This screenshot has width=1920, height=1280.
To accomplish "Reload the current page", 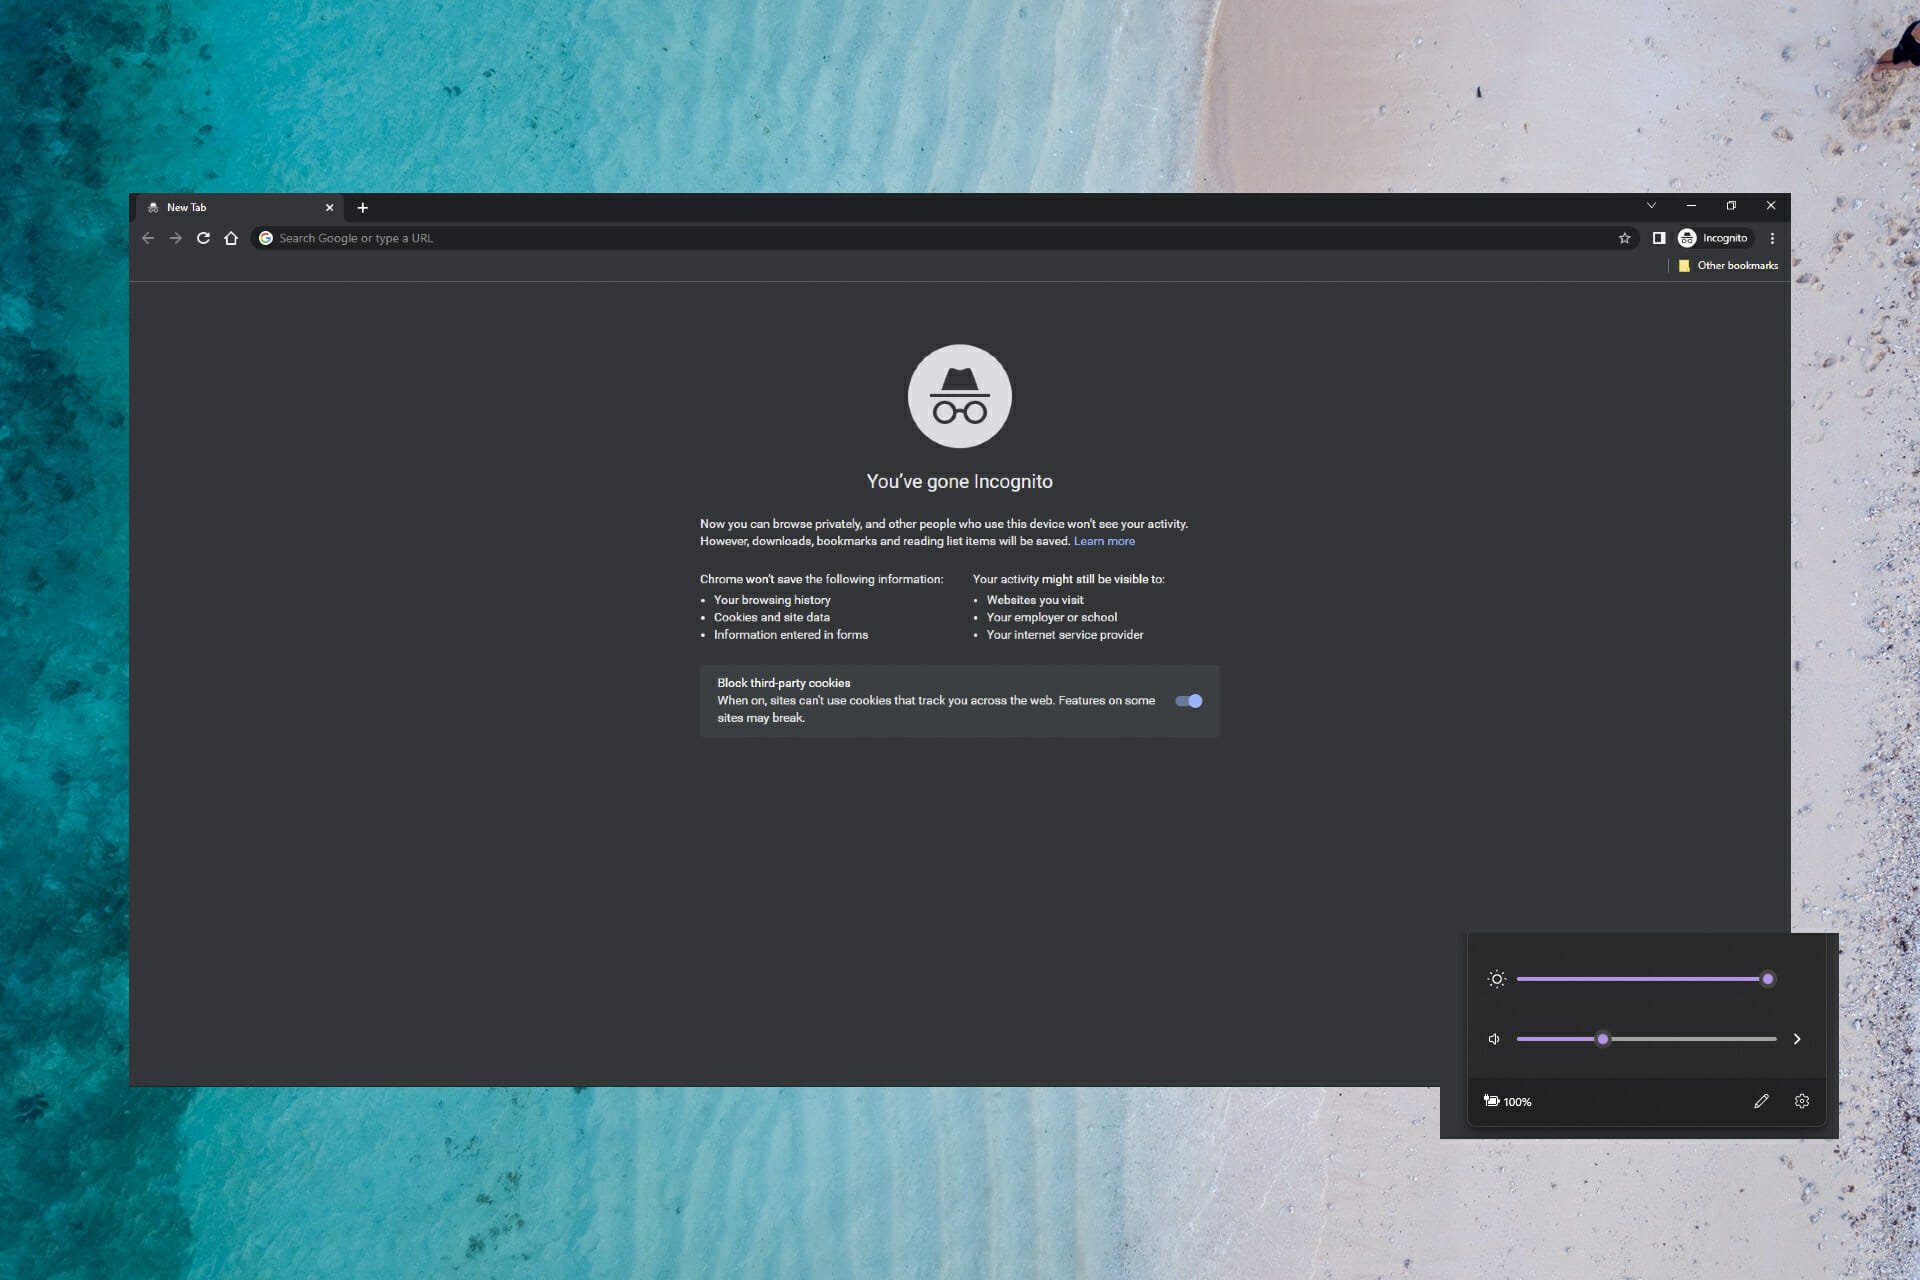I will [203, 238].
